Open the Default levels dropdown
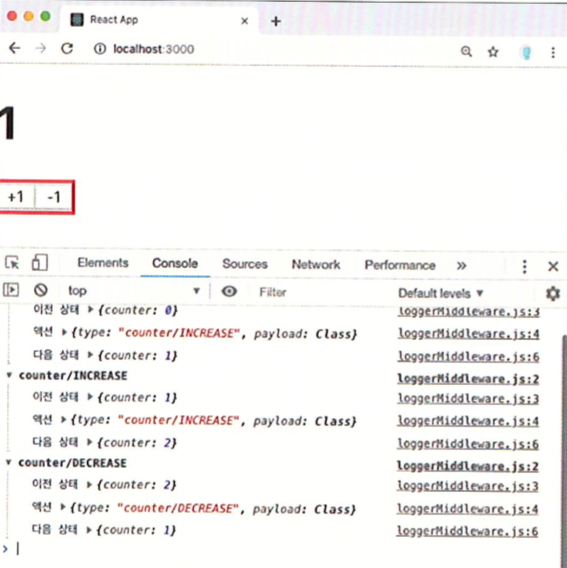567x568 pixels. [441, 293]
